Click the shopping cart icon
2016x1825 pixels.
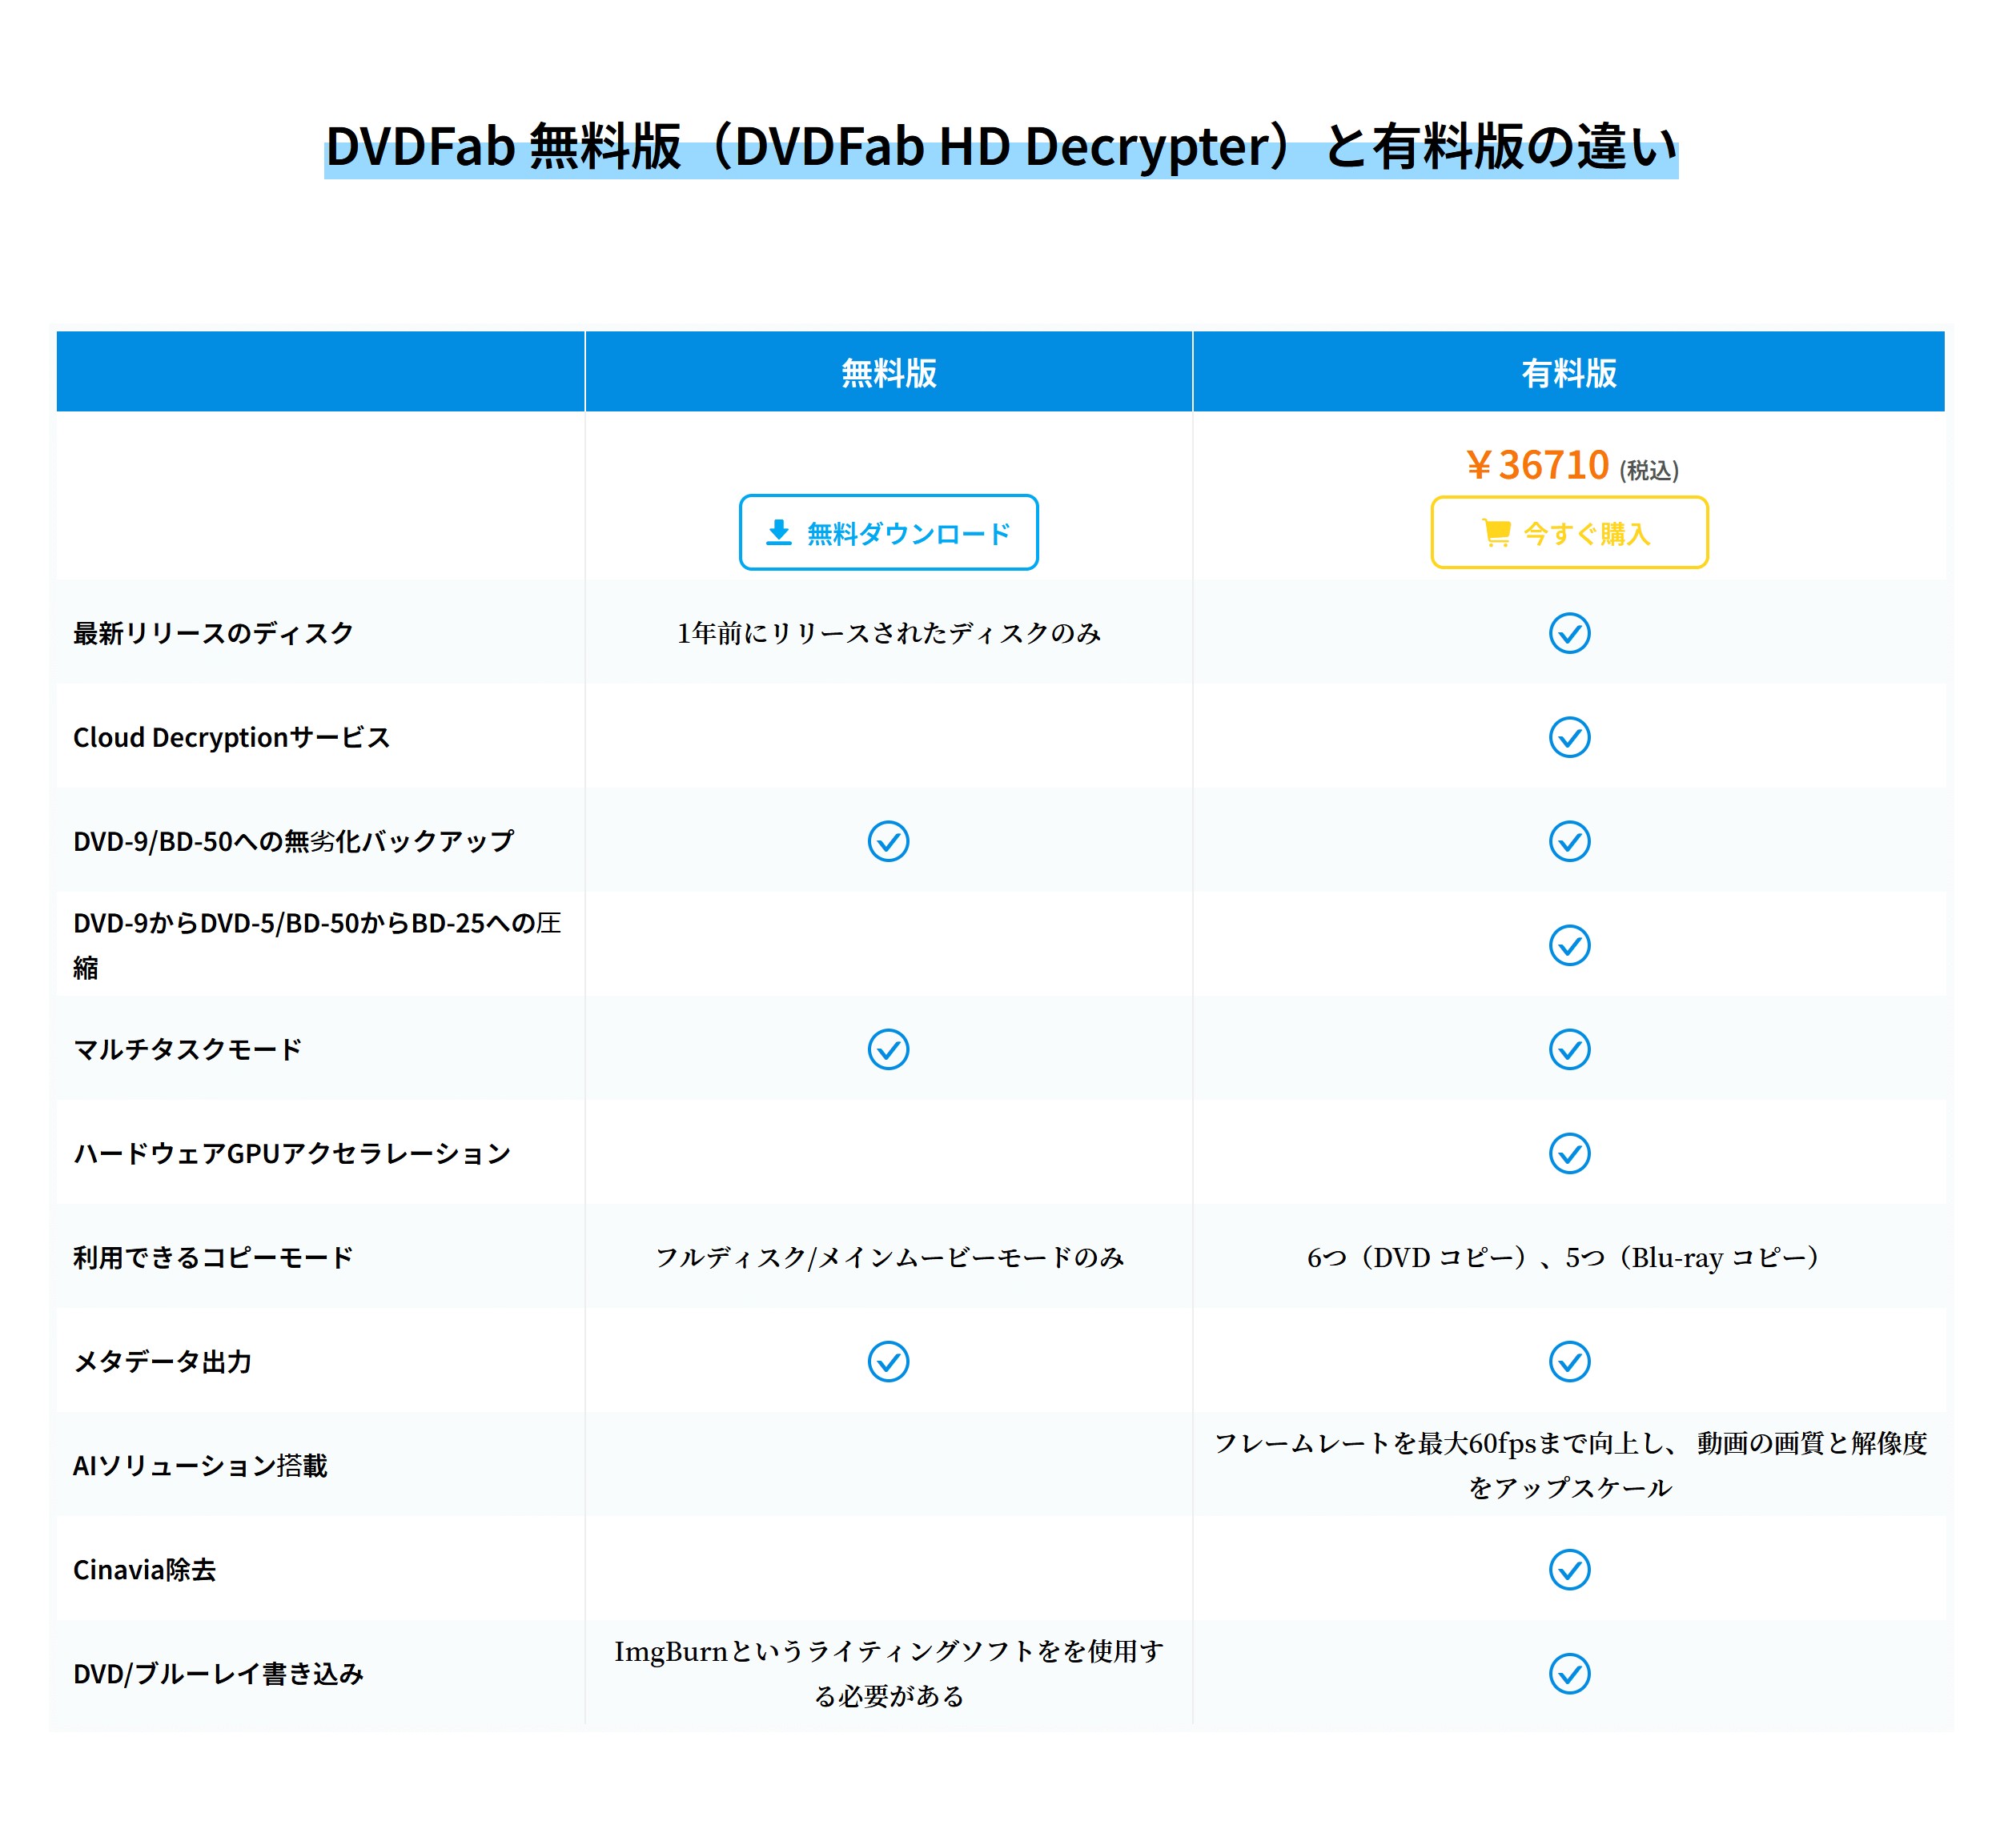coord(1496,533)
